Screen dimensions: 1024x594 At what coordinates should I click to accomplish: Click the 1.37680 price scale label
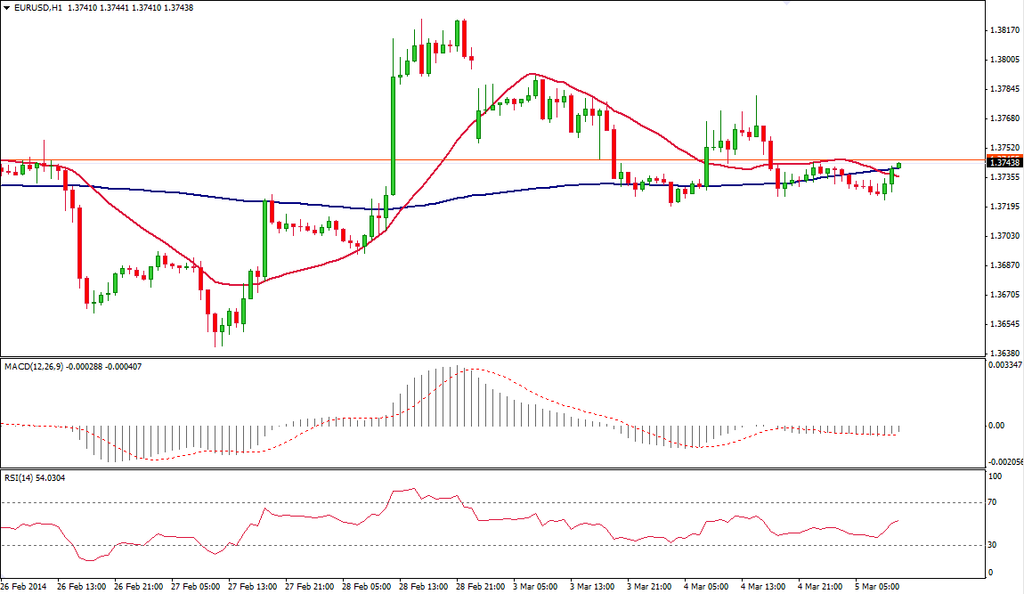(1003, 118)
